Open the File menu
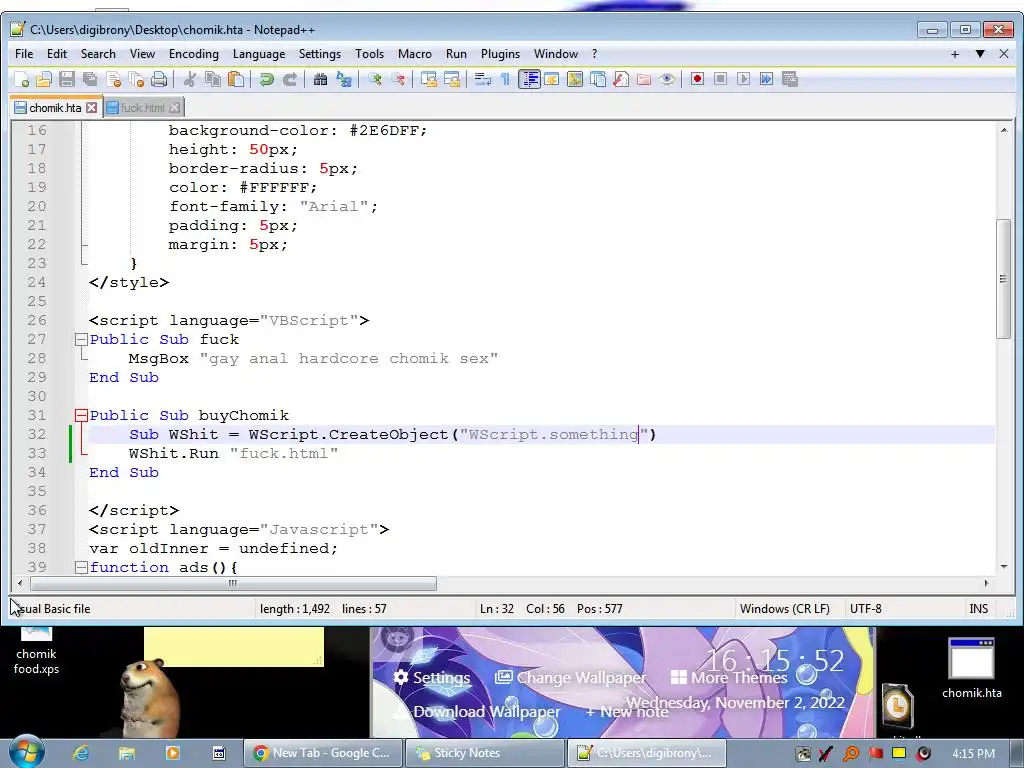 (24, 54)
